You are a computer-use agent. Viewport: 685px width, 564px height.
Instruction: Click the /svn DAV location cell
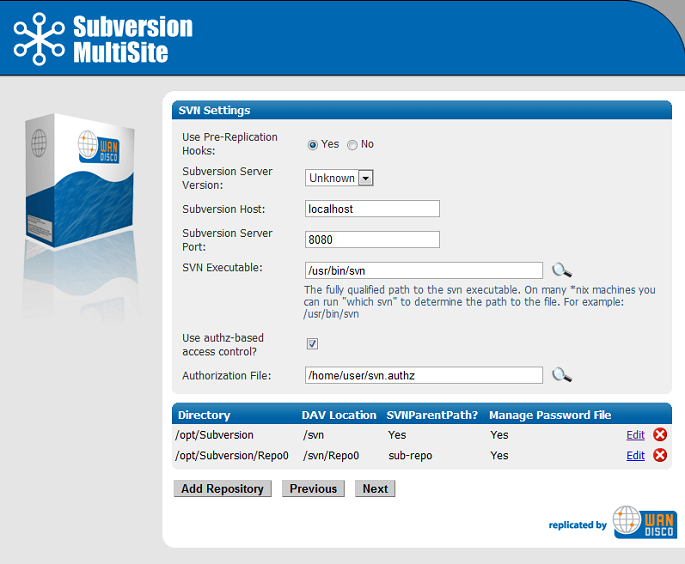click(x=314, y=435)
